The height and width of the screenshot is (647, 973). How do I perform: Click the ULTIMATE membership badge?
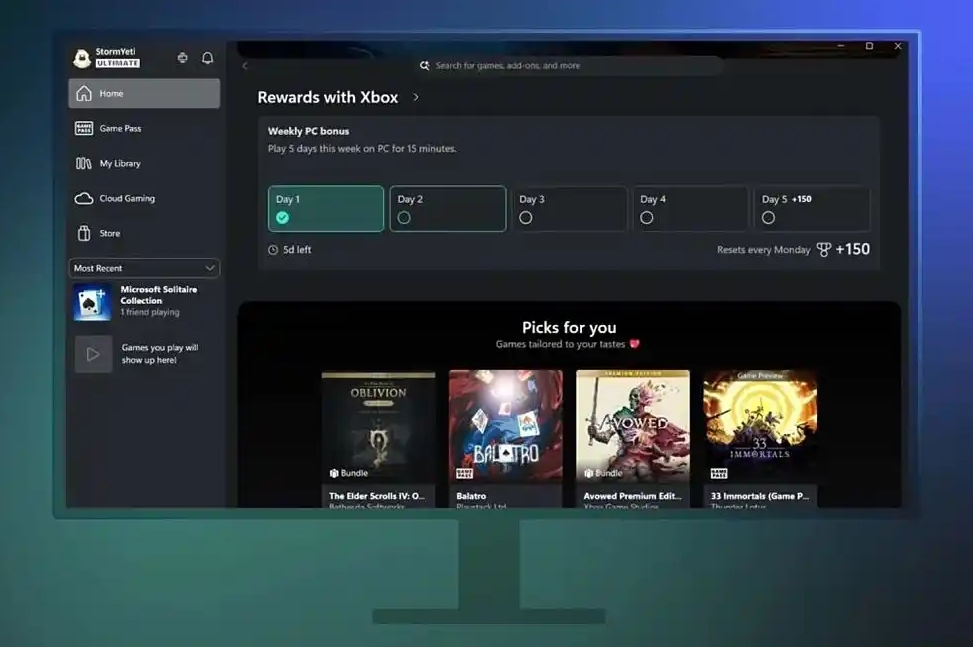118,63
